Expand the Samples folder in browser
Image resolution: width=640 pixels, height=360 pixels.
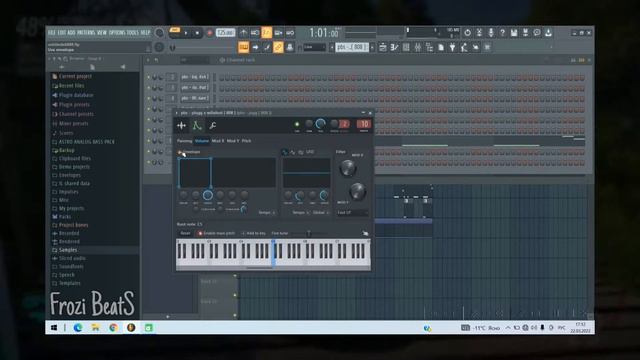tap(68, 250)
